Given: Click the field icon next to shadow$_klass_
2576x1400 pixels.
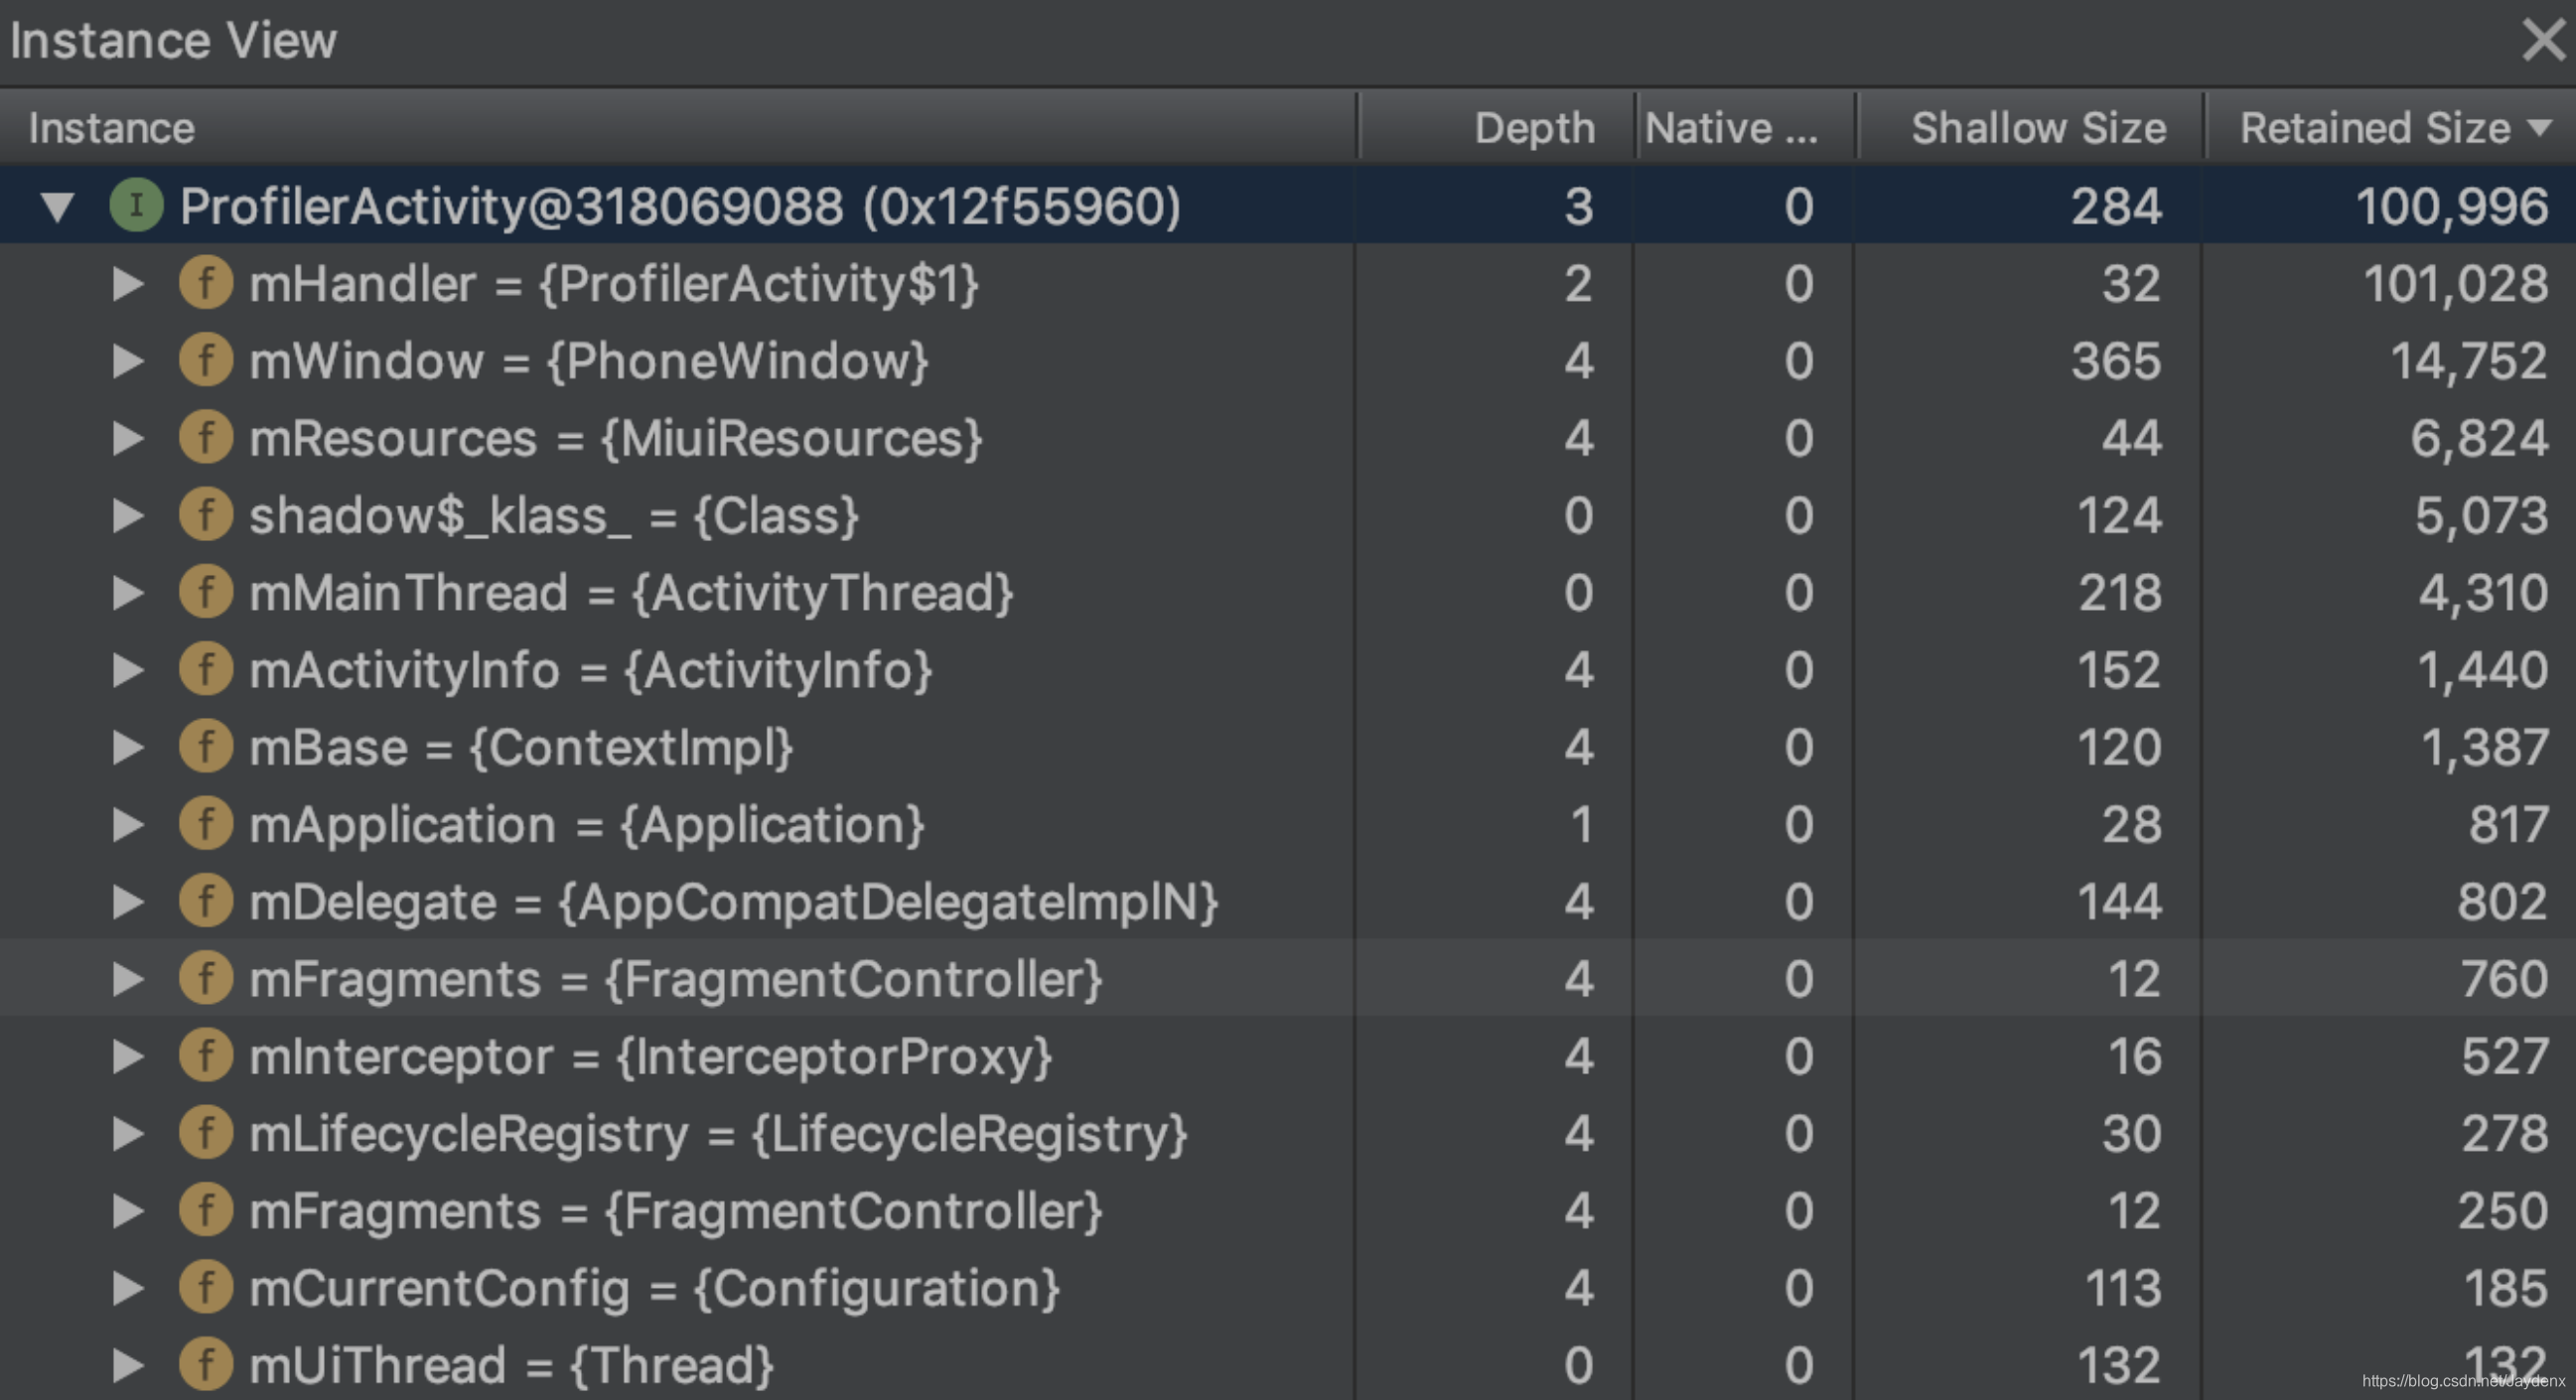Looking at the screenshot, I should (x=206, y=515).
